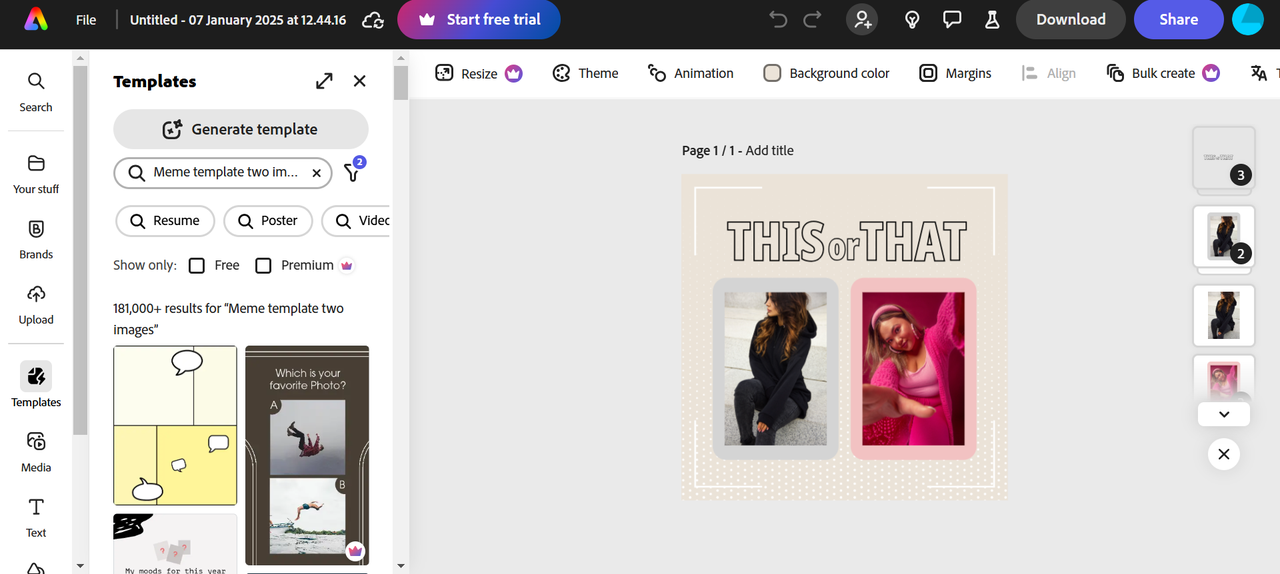Undo the last action
The image size is (1280, 574).
[x=778, y=19]
